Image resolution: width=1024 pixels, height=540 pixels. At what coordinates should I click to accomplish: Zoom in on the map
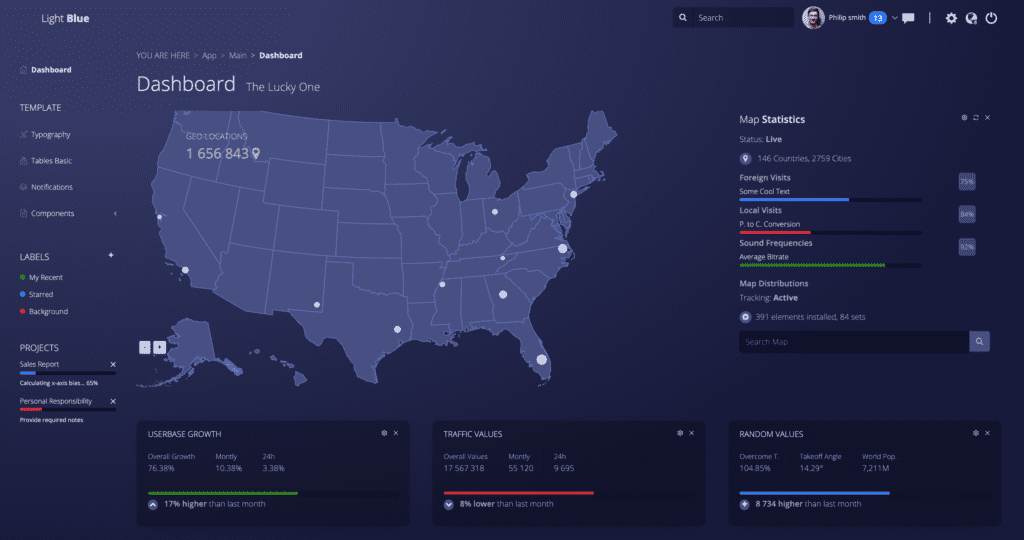coord(159,347)
